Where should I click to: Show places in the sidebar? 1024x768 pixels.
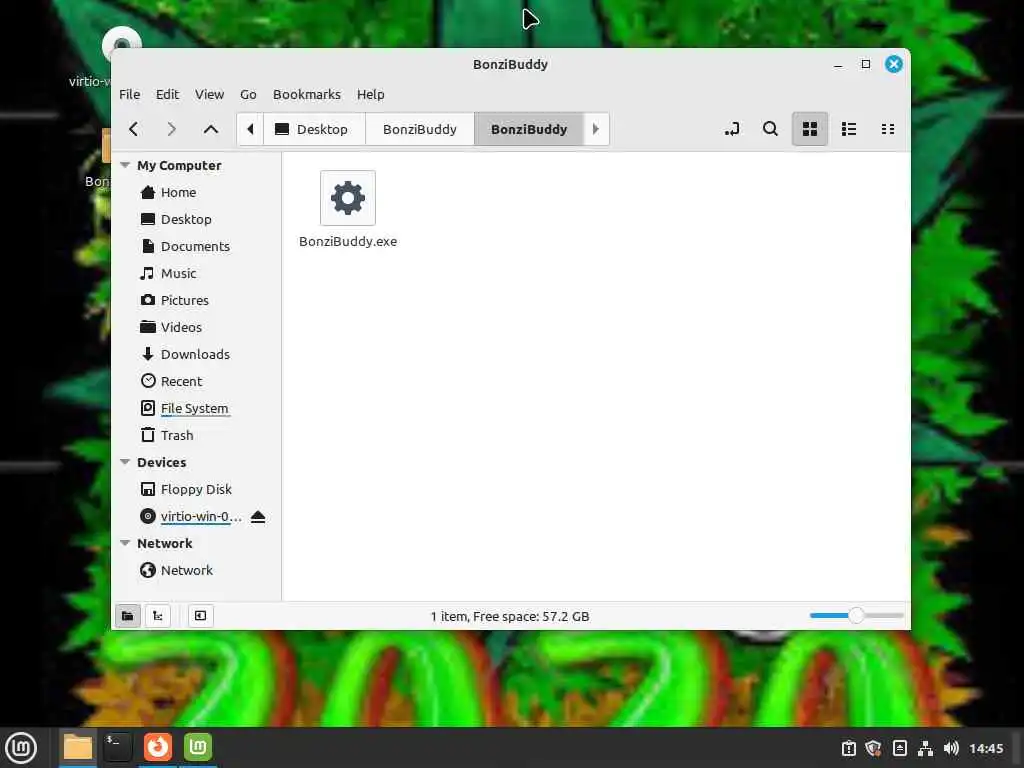[x=128, y=616]
